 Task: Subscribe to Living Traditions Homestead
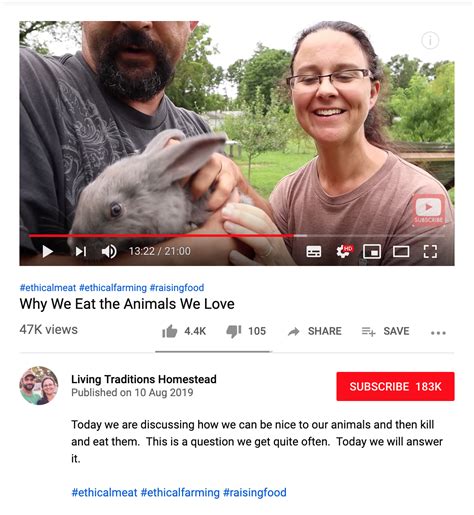click(x=395, y=386)
